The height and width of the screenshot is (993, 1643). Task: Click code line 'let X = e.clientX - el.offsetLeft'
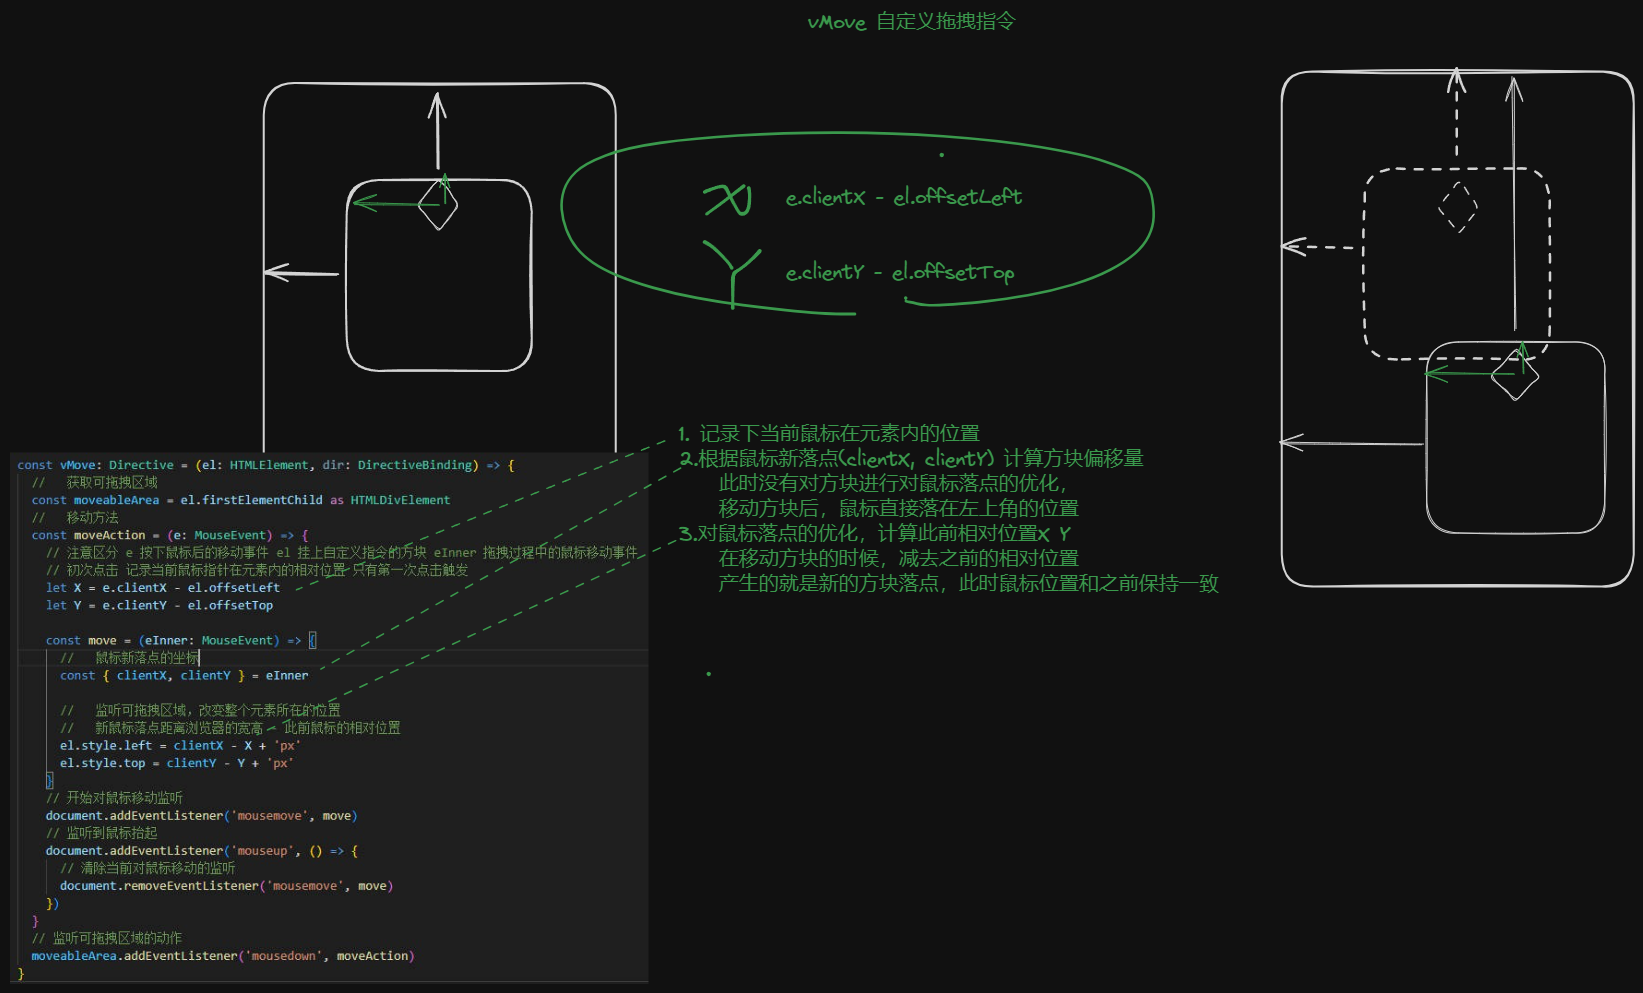click(x=163, y=588)
